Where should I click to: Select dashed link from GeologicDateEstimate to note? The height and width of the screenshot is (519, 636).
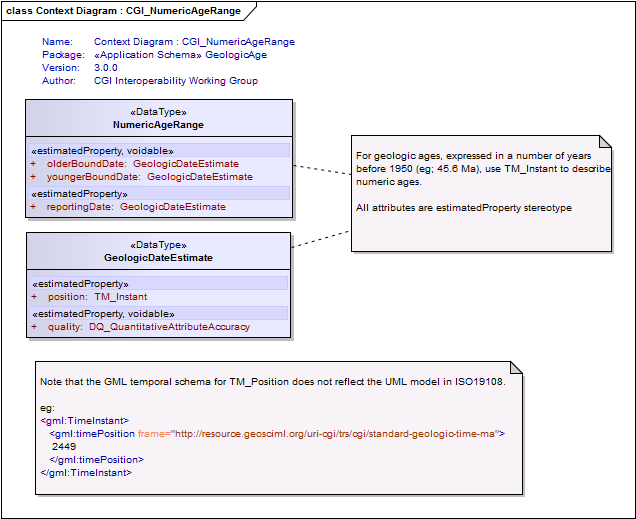tap(321, 239)
